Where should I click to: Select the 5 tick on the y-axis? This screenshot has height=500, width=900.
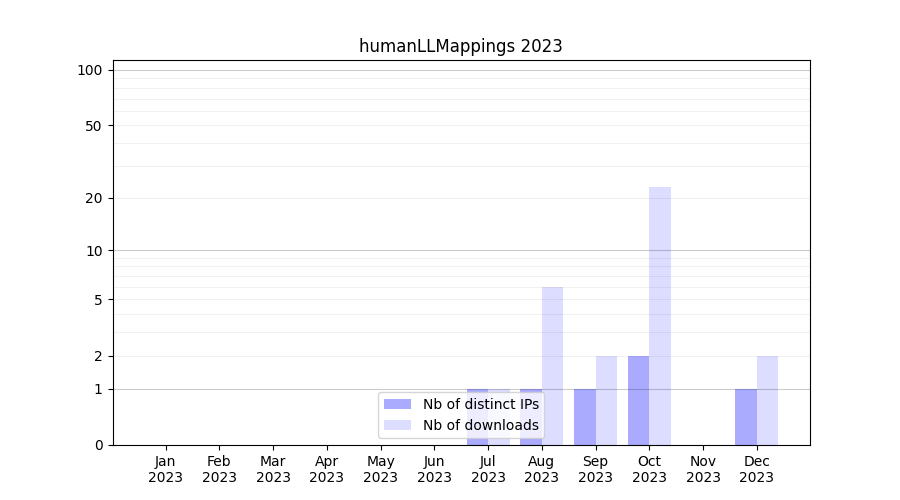(x=98, y=300)
